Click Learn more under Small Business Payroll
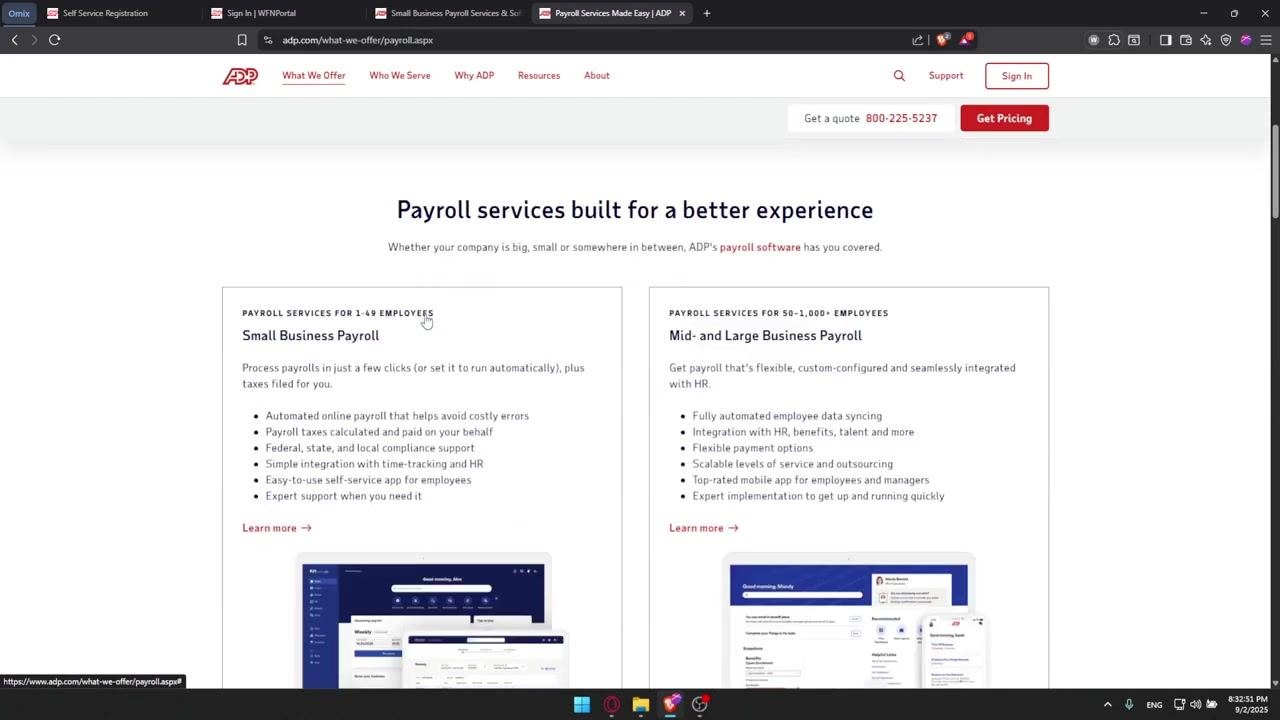The height and width of the screenshot is (720, 1280). click(x=277, y=528)
